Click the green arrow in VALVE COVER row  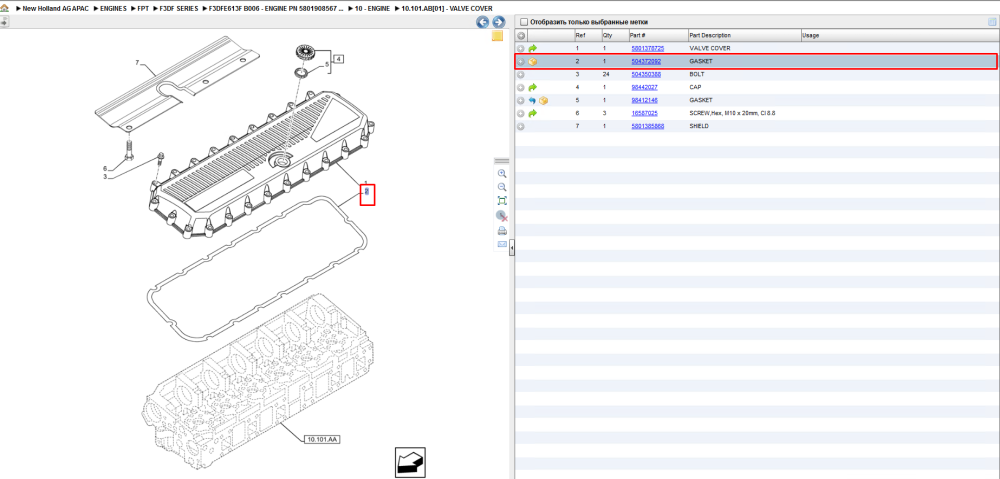(533, 48)
